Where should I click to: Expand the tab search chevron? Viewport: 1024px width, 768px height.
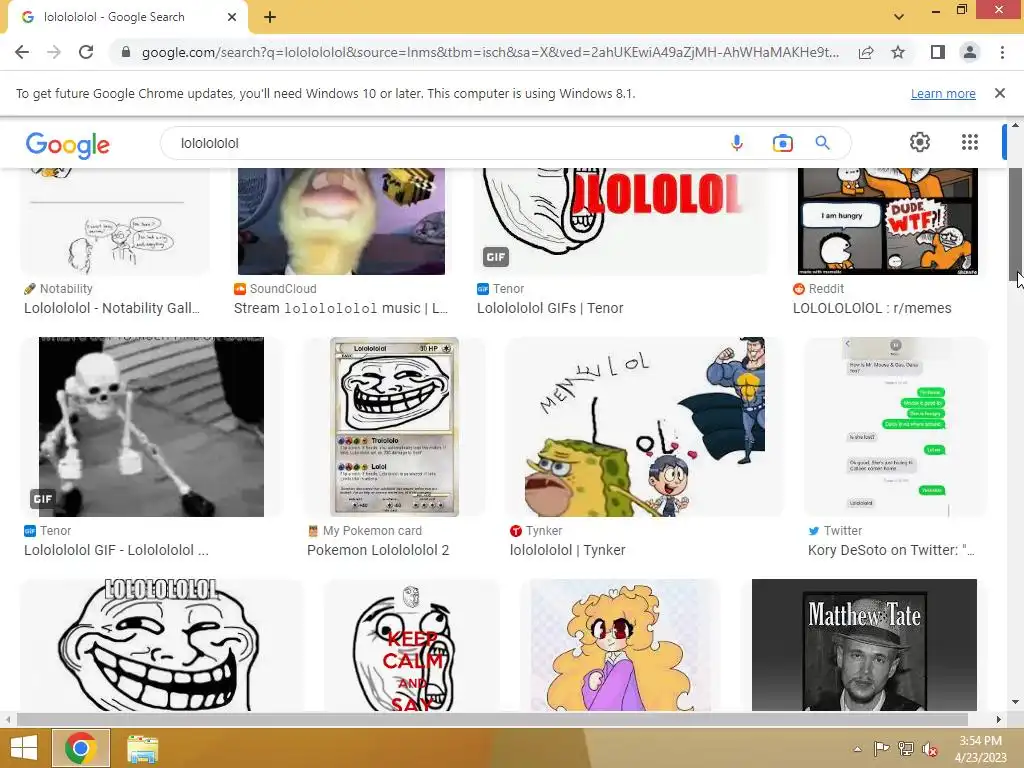pyautogui.click(x=899, y=17)
